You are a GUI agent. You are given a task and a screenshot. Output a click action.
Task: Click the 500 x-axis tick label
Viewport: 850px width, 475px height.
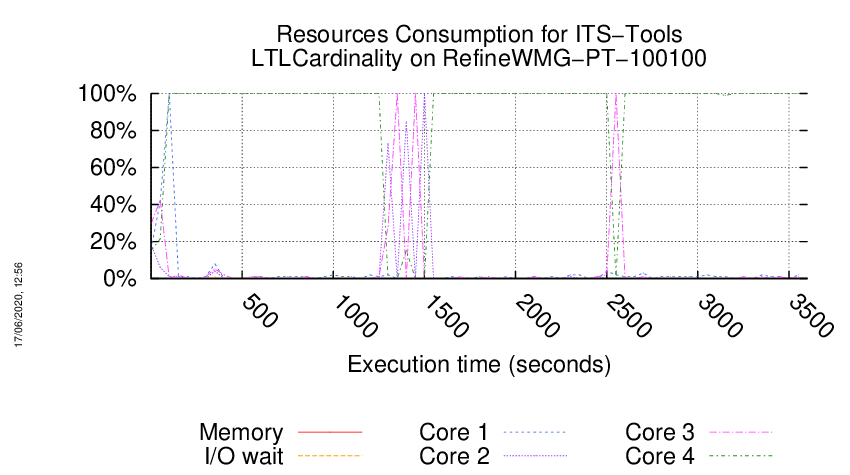(x=259, y=311)
